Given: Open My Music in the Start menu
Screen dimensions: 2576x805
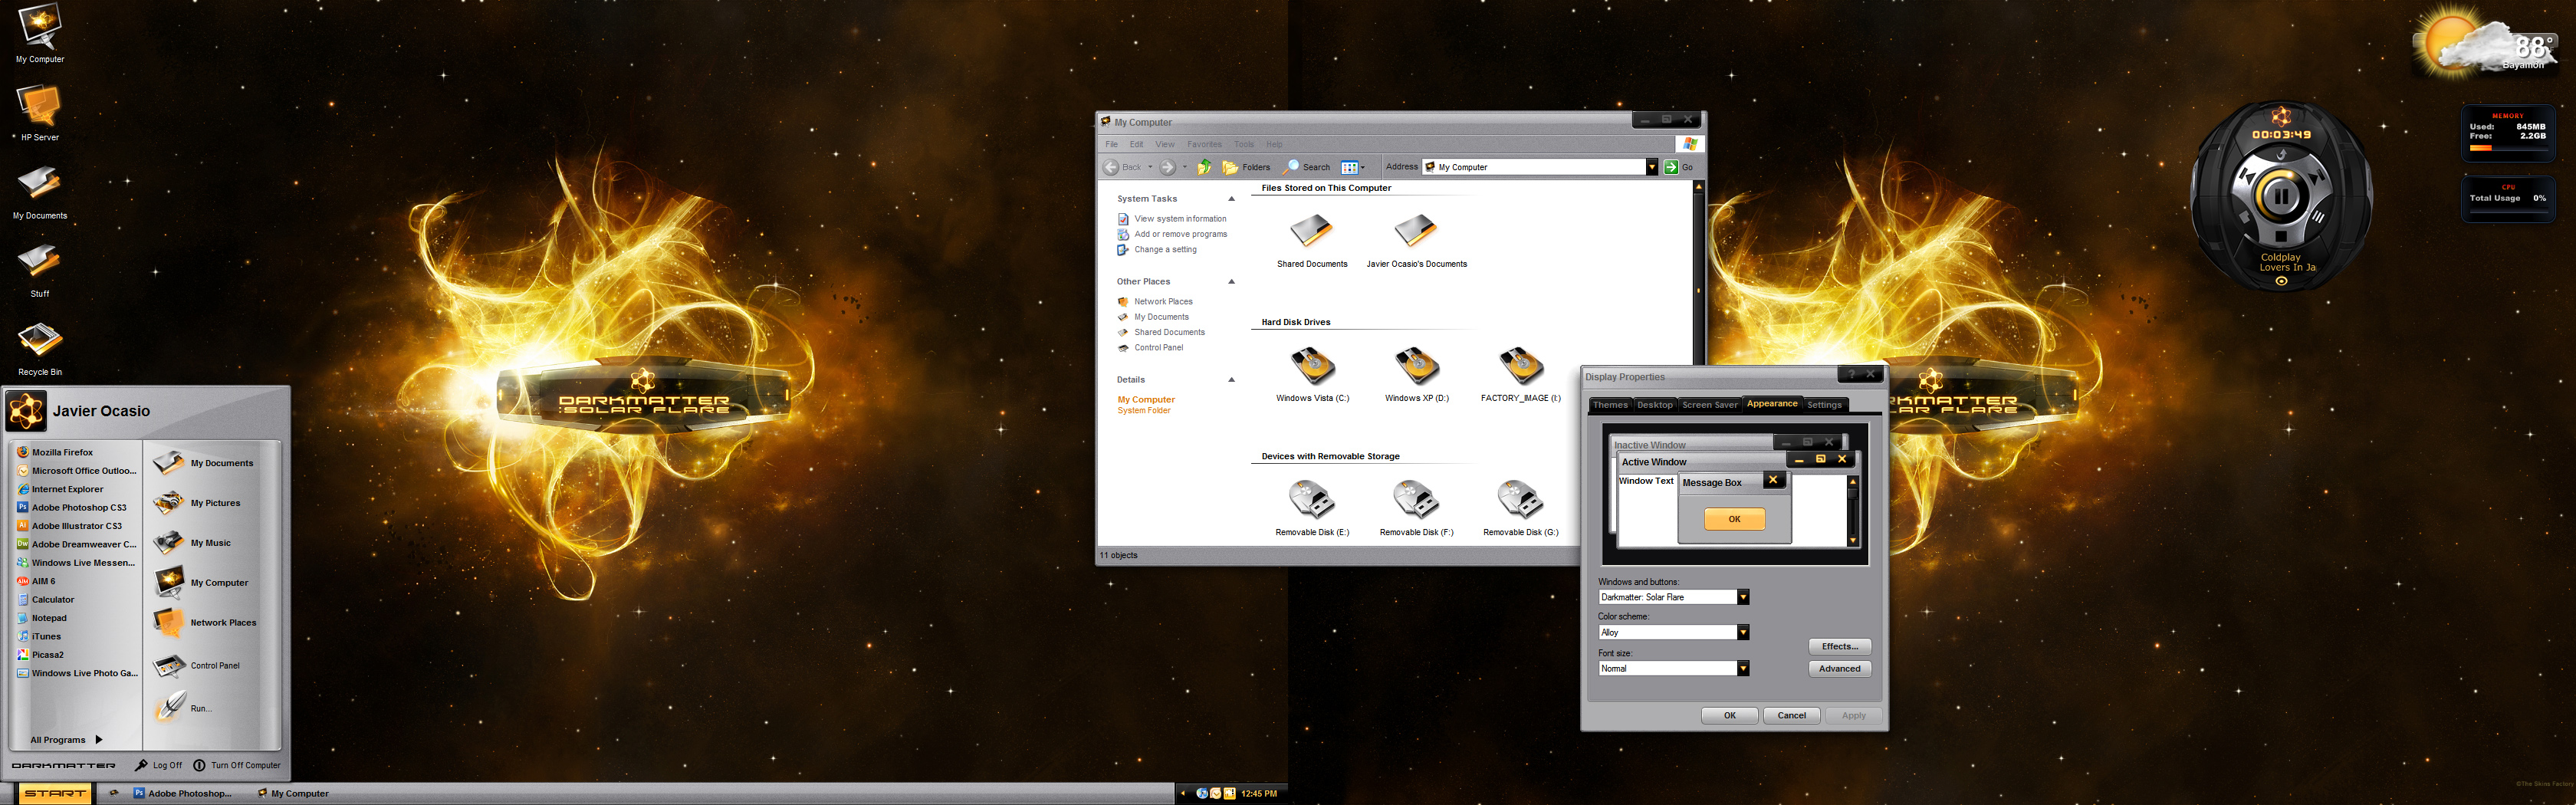Looking at the screenshot, I should coord(193,543).
